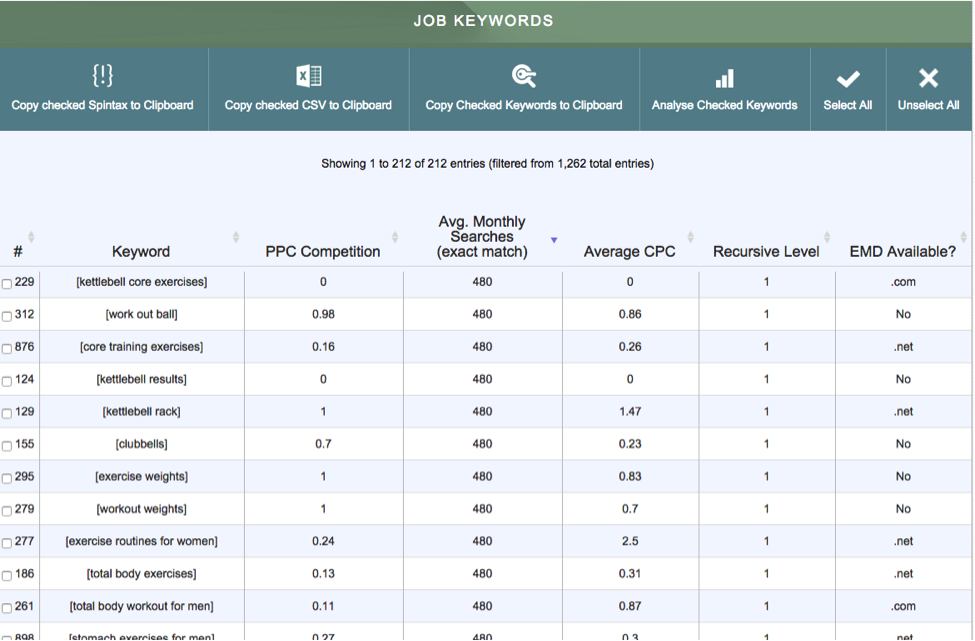Click the EMD Available? column header
Screen dimensions: 975x641
[902, 252]
